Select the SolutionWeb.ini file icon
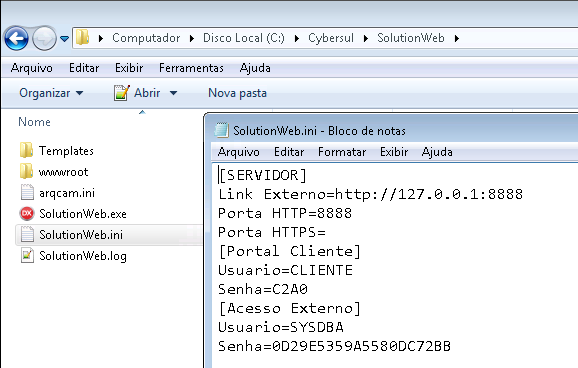 point(27,234)
